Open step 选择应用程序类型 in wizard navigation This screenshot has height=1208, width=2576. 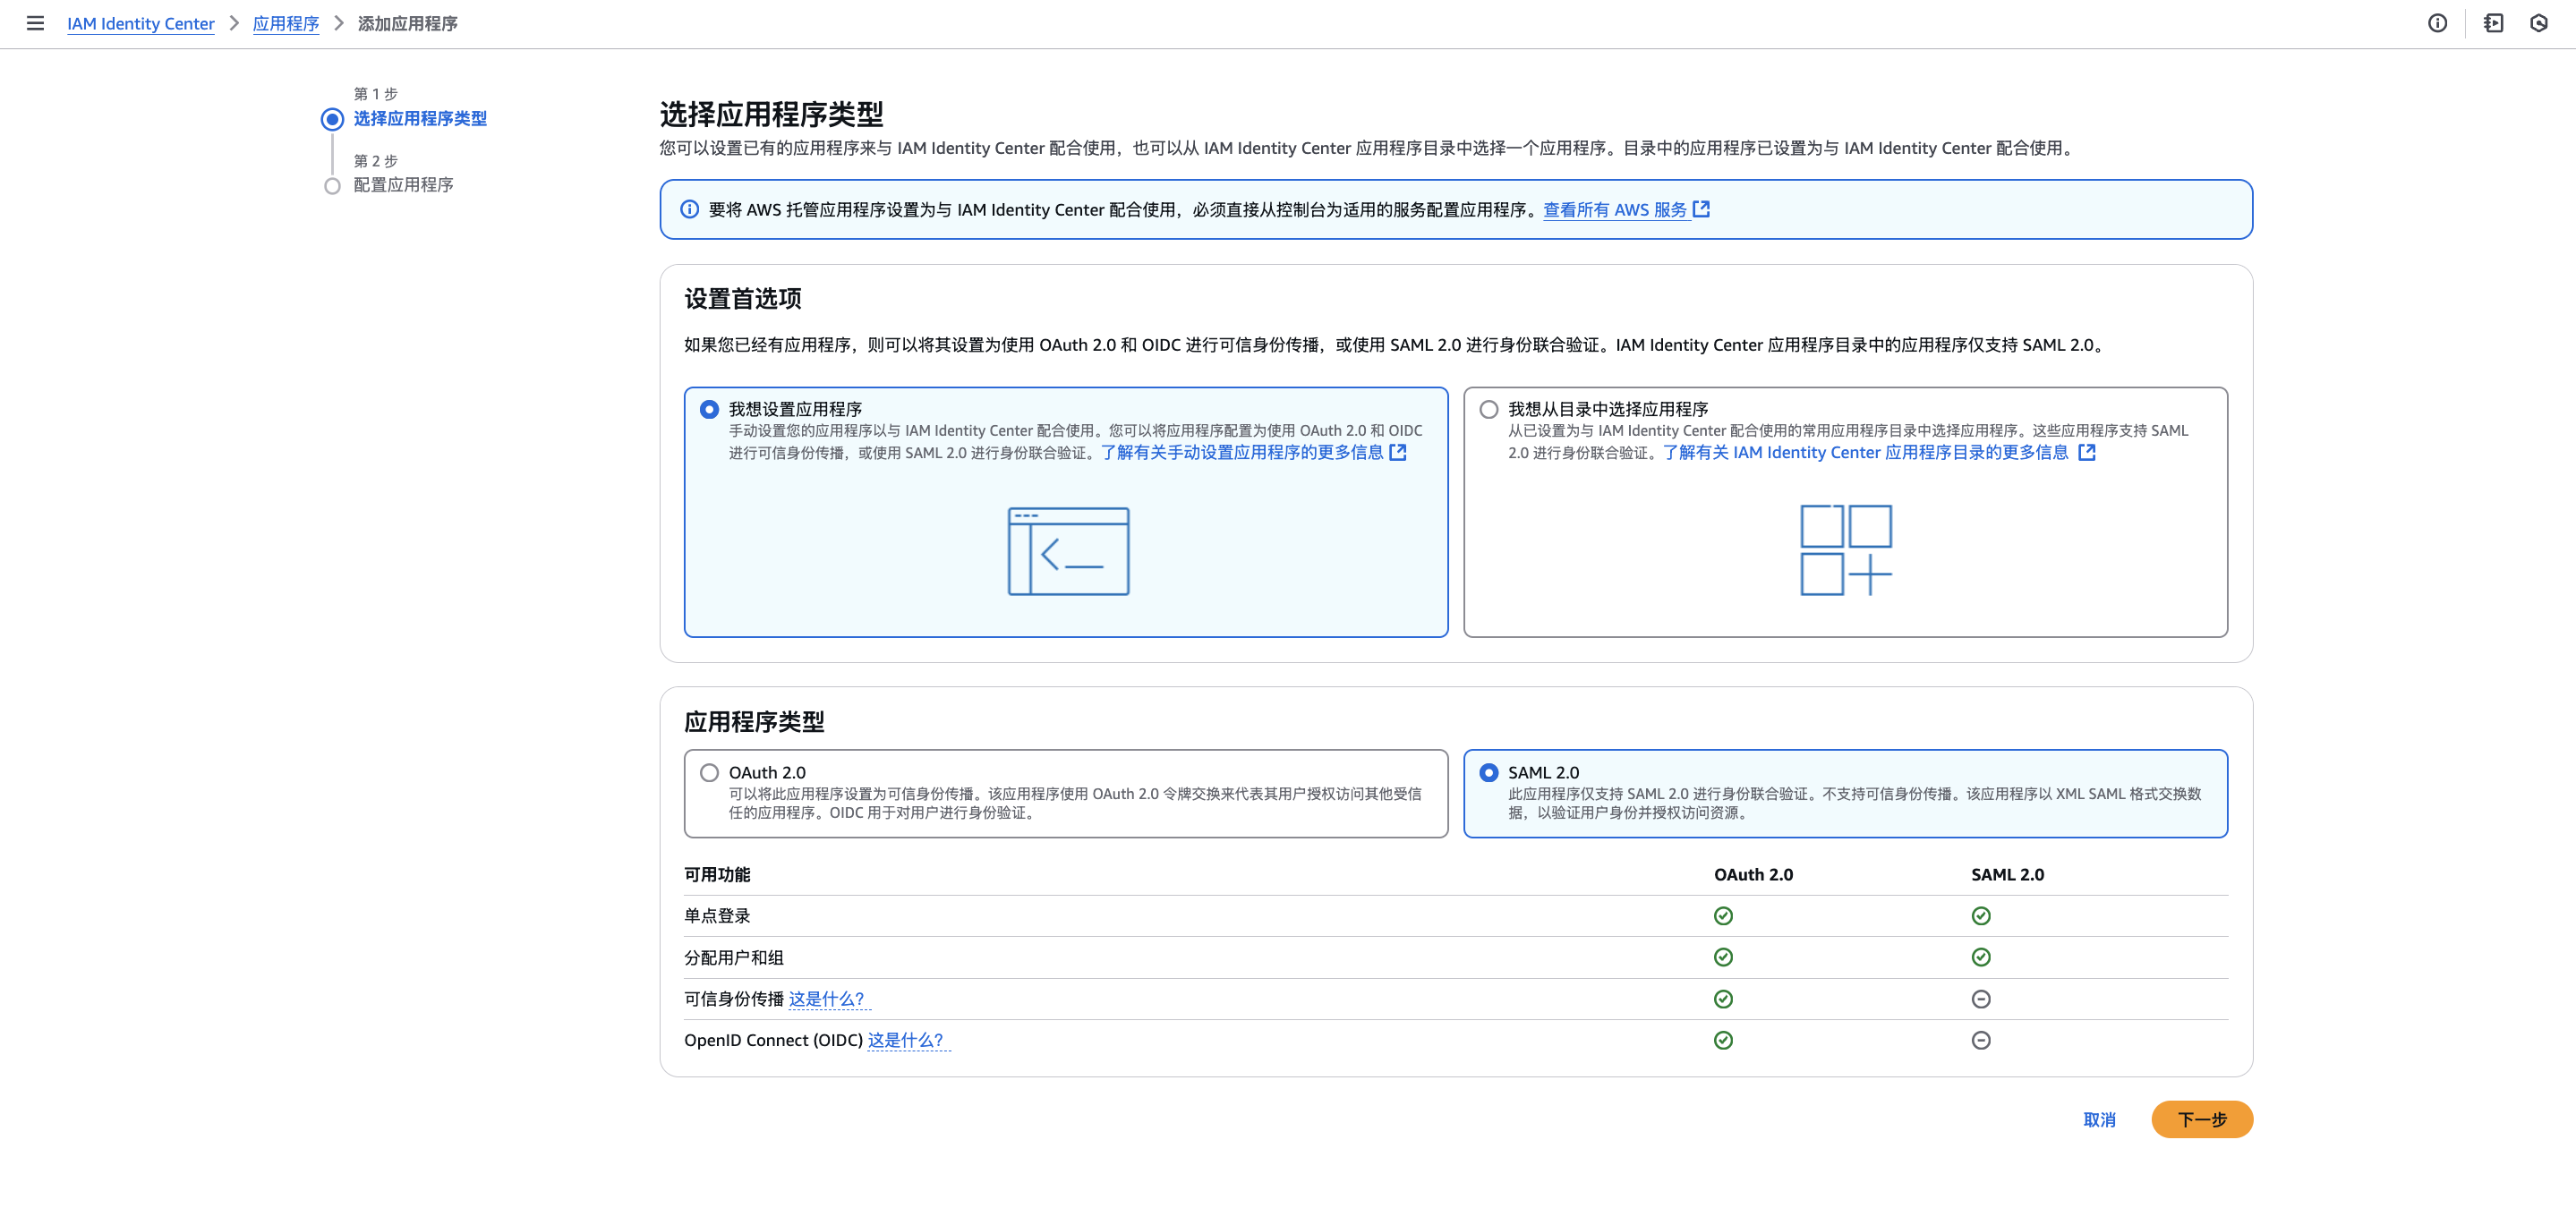click(x=420, y=118)
